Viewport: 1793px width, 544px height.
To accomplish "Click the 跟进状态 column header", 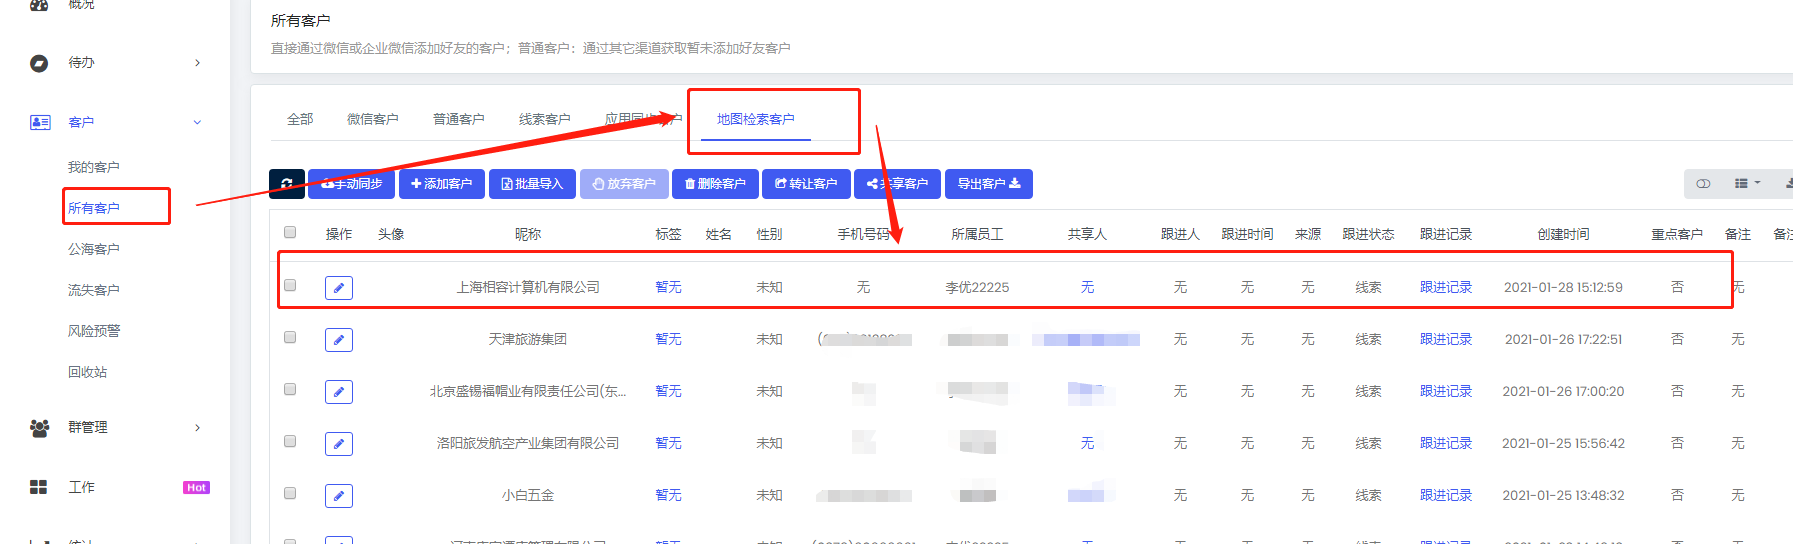I will point(1368,234).
